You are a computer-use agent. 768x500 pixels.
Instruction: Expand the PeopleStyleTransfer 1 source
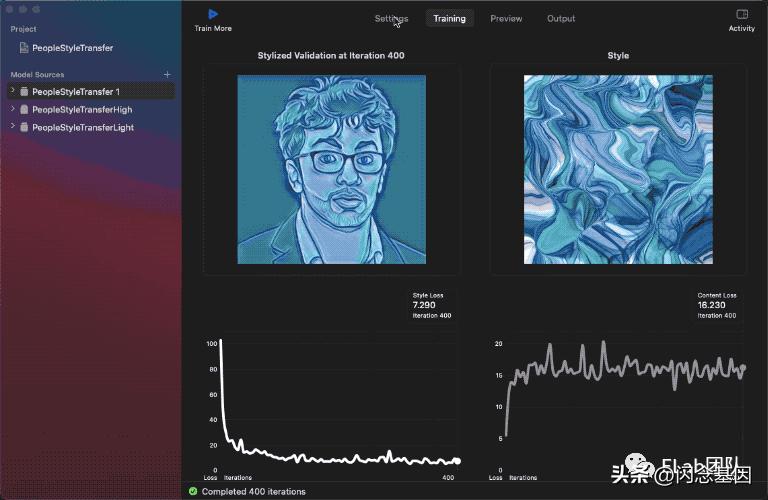coord(13,91)
